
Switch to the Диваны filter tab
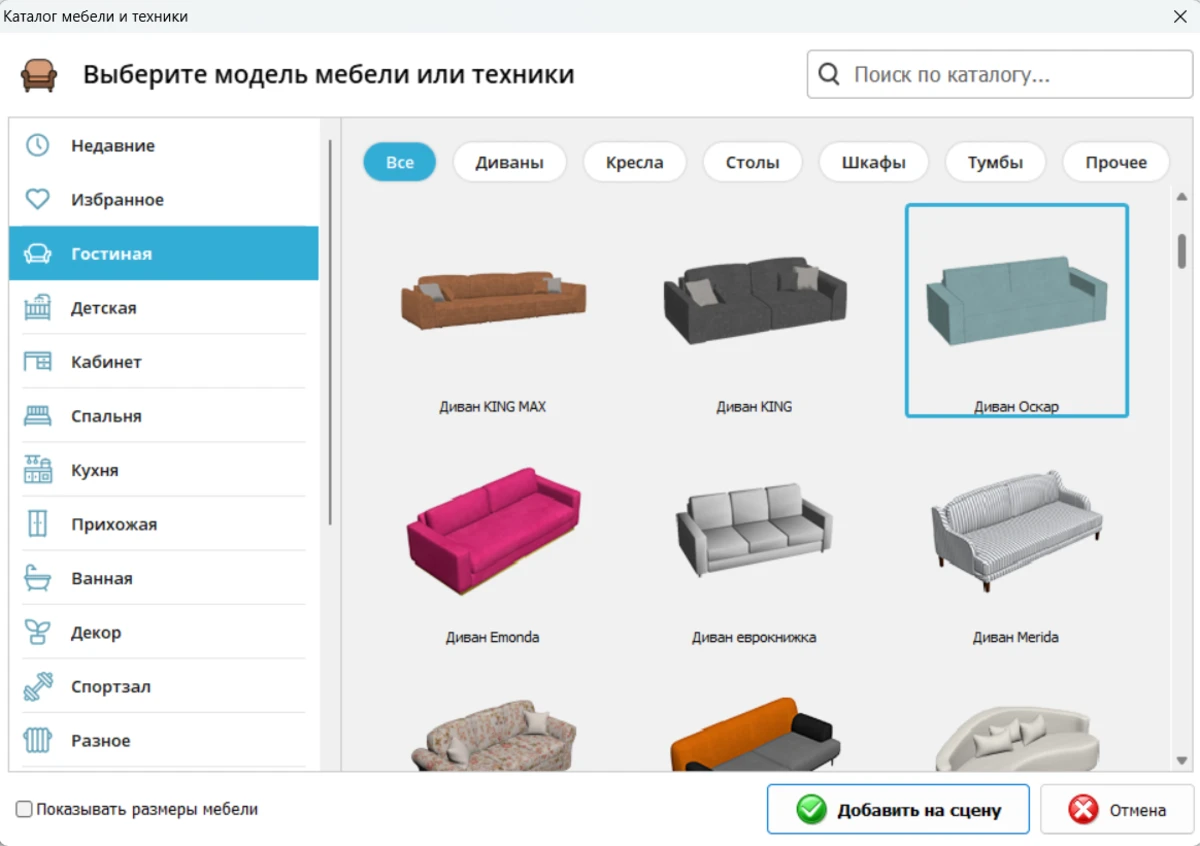point(510,162)
